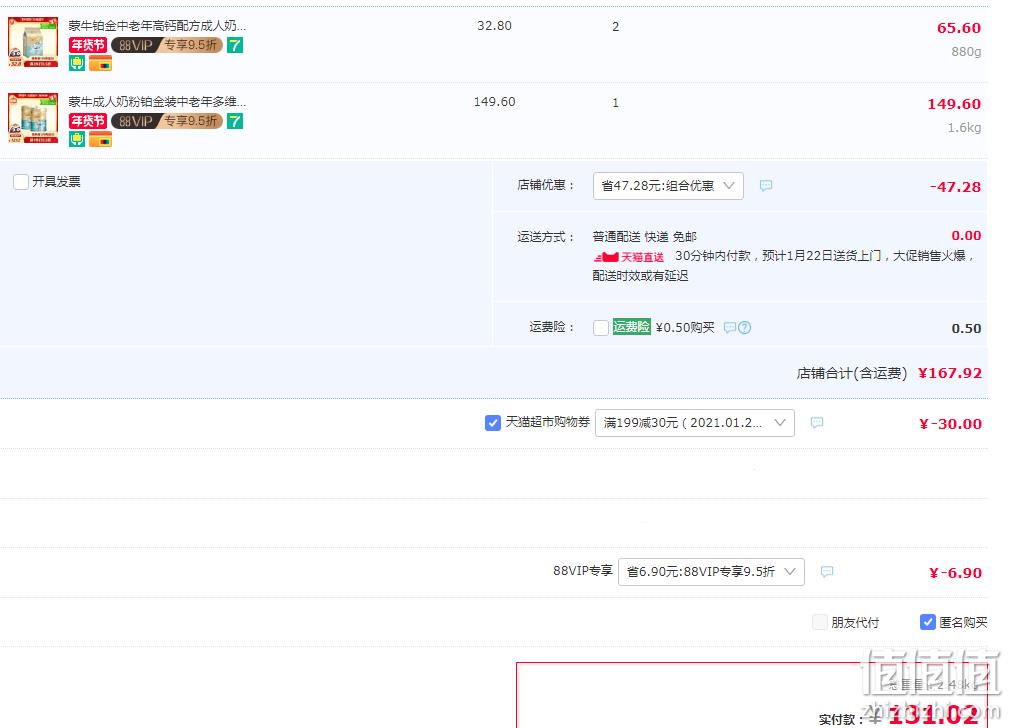Image resolution: width=1010 pixels, height=728 pixels.
Task: Click the 88VIP 专享9.5折 tag on second product
Action: click(167, 121)
